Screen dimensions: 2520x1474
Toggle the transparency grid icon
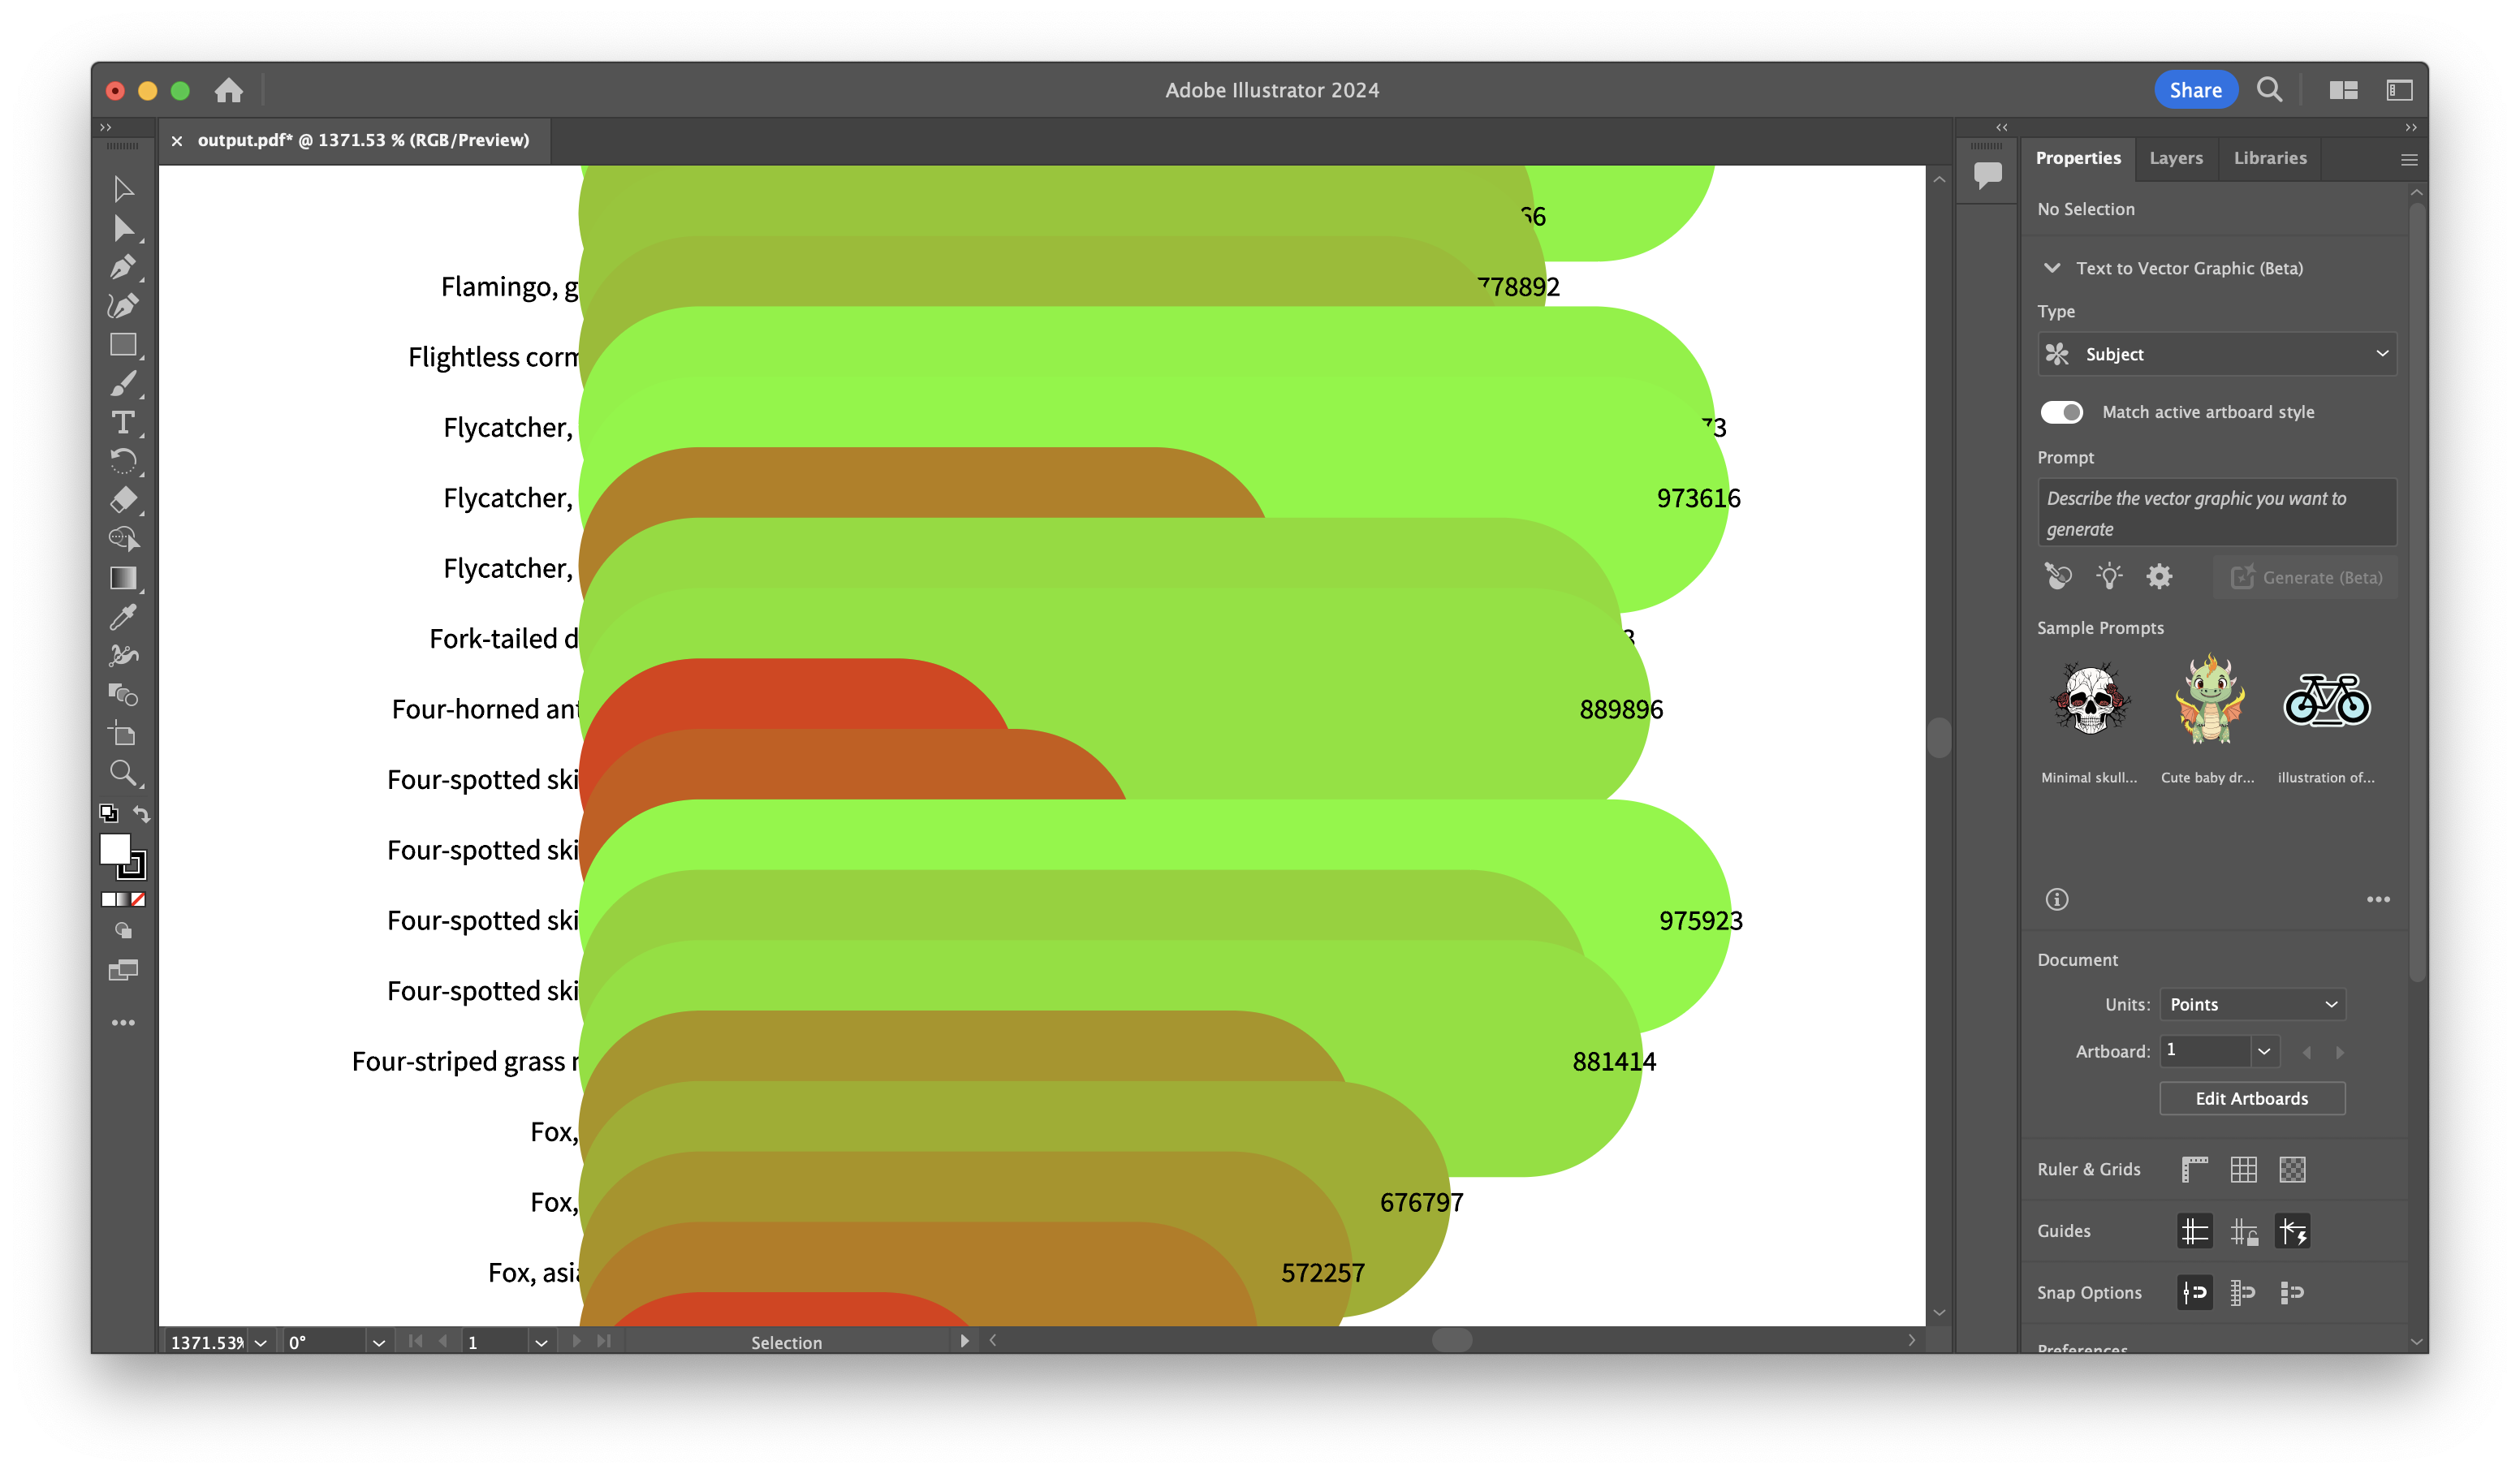coord(2292,1169)
